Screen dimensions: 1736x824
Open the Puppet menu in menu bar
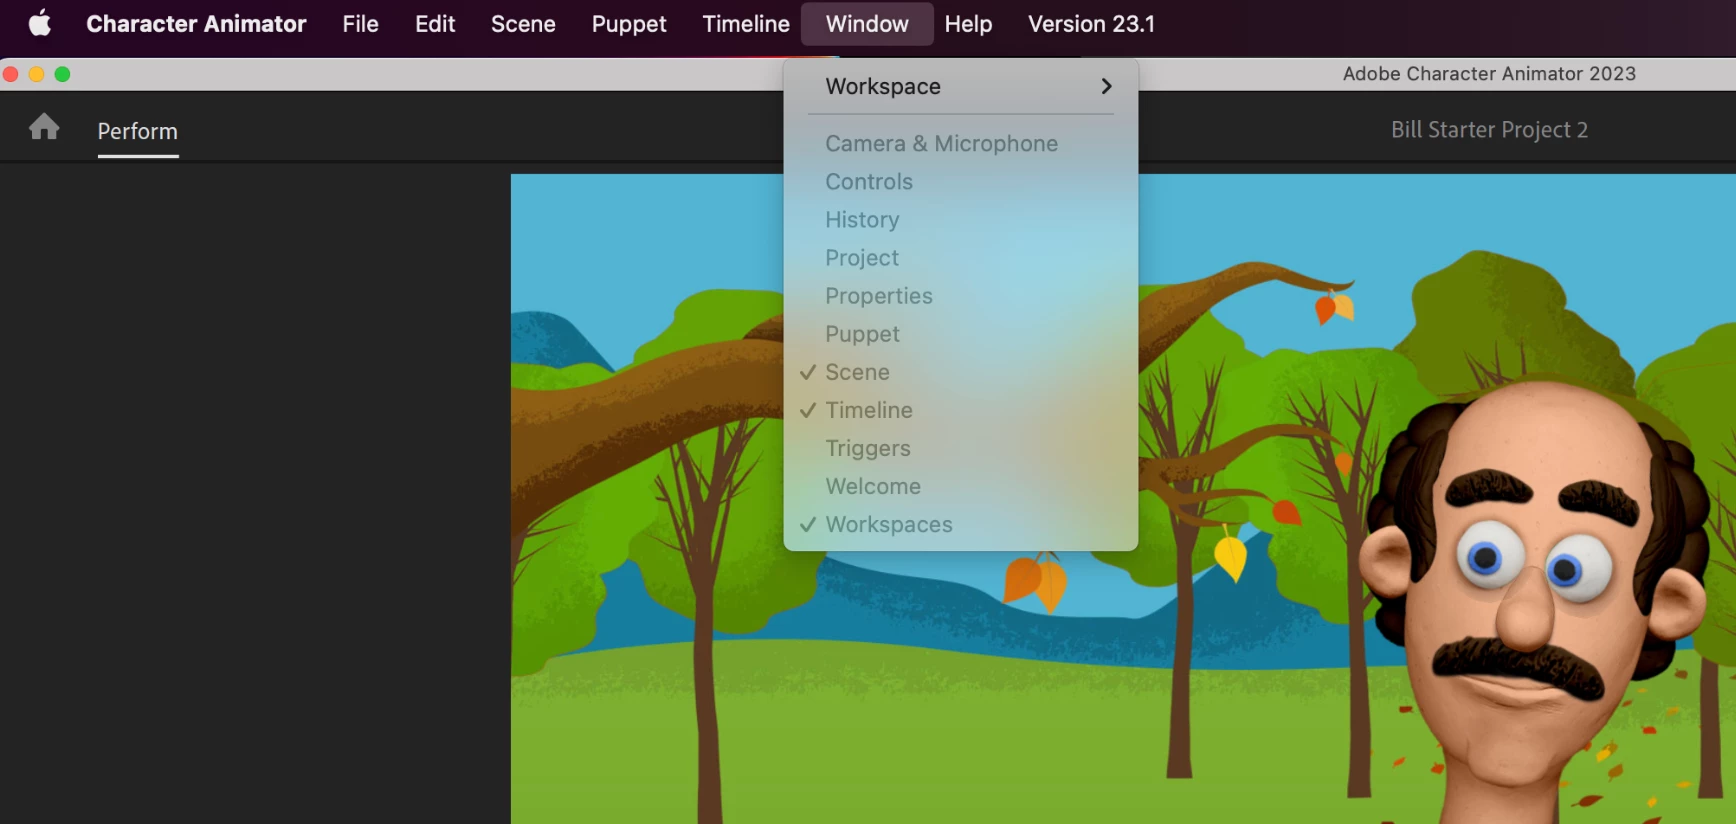click(x=629, y=23)
